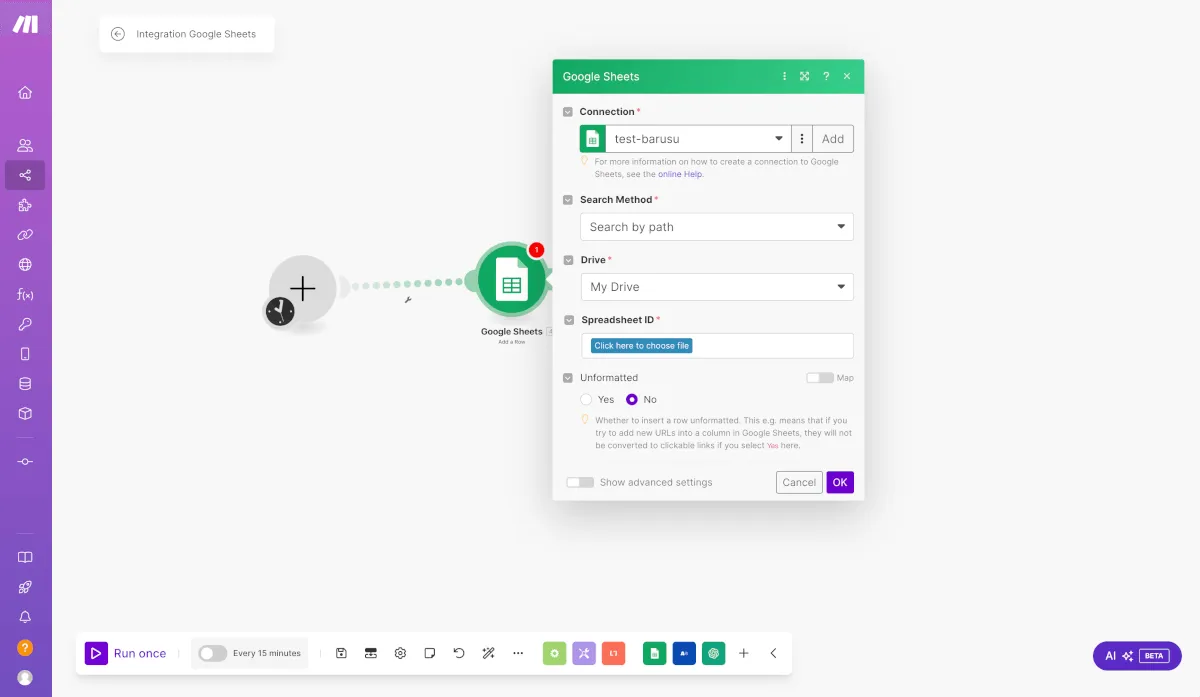The image size is (1200, 697).
Task: Save the scenario with the floppy disk icon
Action: pyautogui.click(x=341, y=653)
